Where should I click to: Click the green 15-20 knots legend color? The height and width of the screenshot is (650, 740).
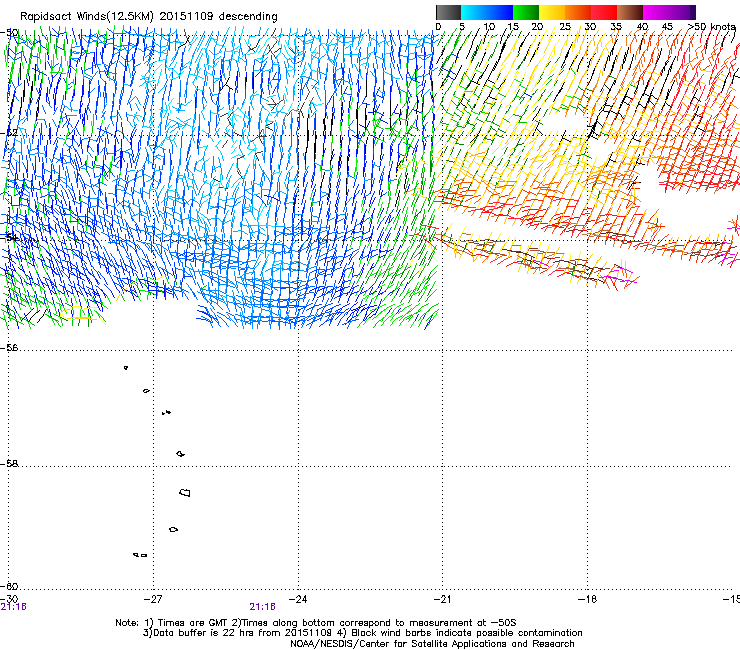click(526, 12)
